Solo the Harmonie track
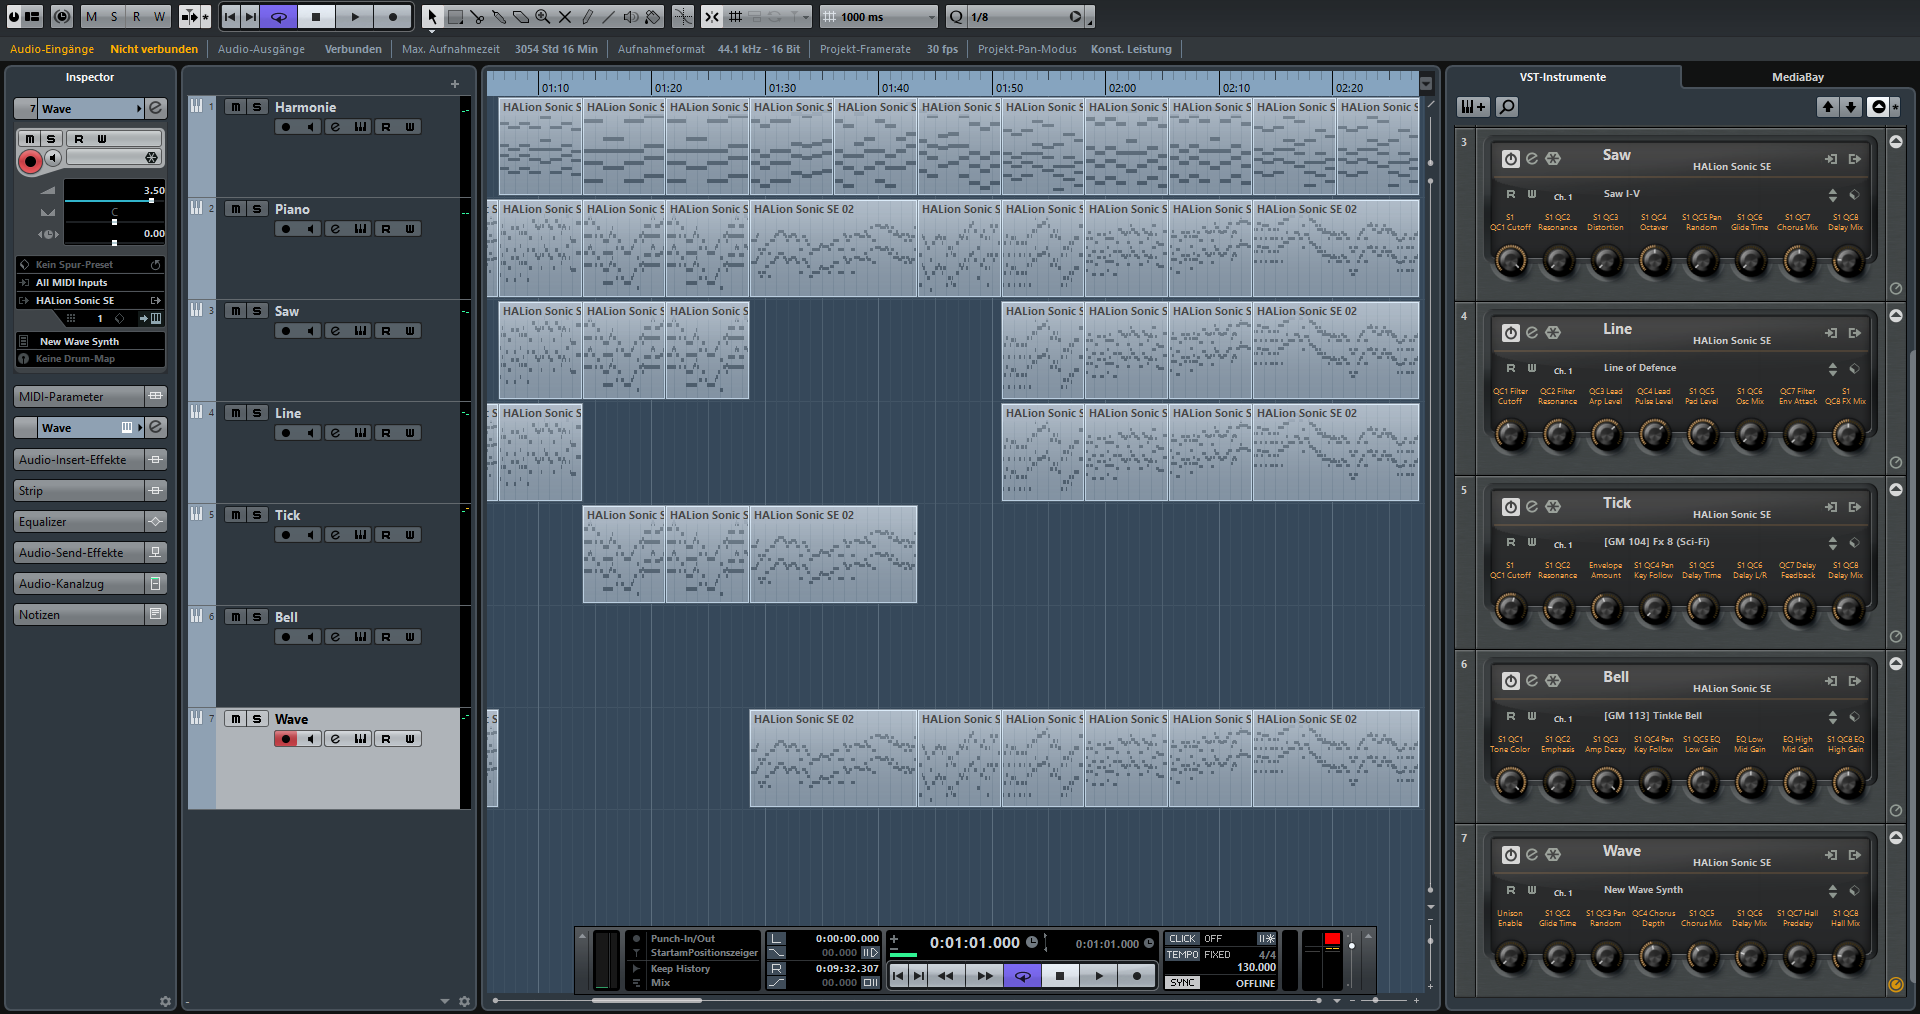 click(257, 107)
